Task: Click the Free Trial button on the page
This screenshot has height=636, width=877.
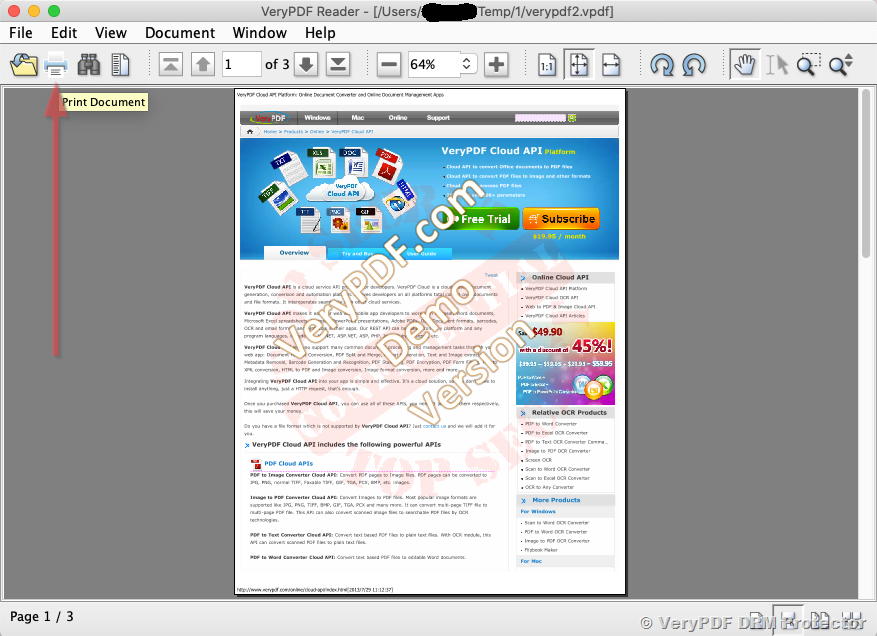Action: 482,219
